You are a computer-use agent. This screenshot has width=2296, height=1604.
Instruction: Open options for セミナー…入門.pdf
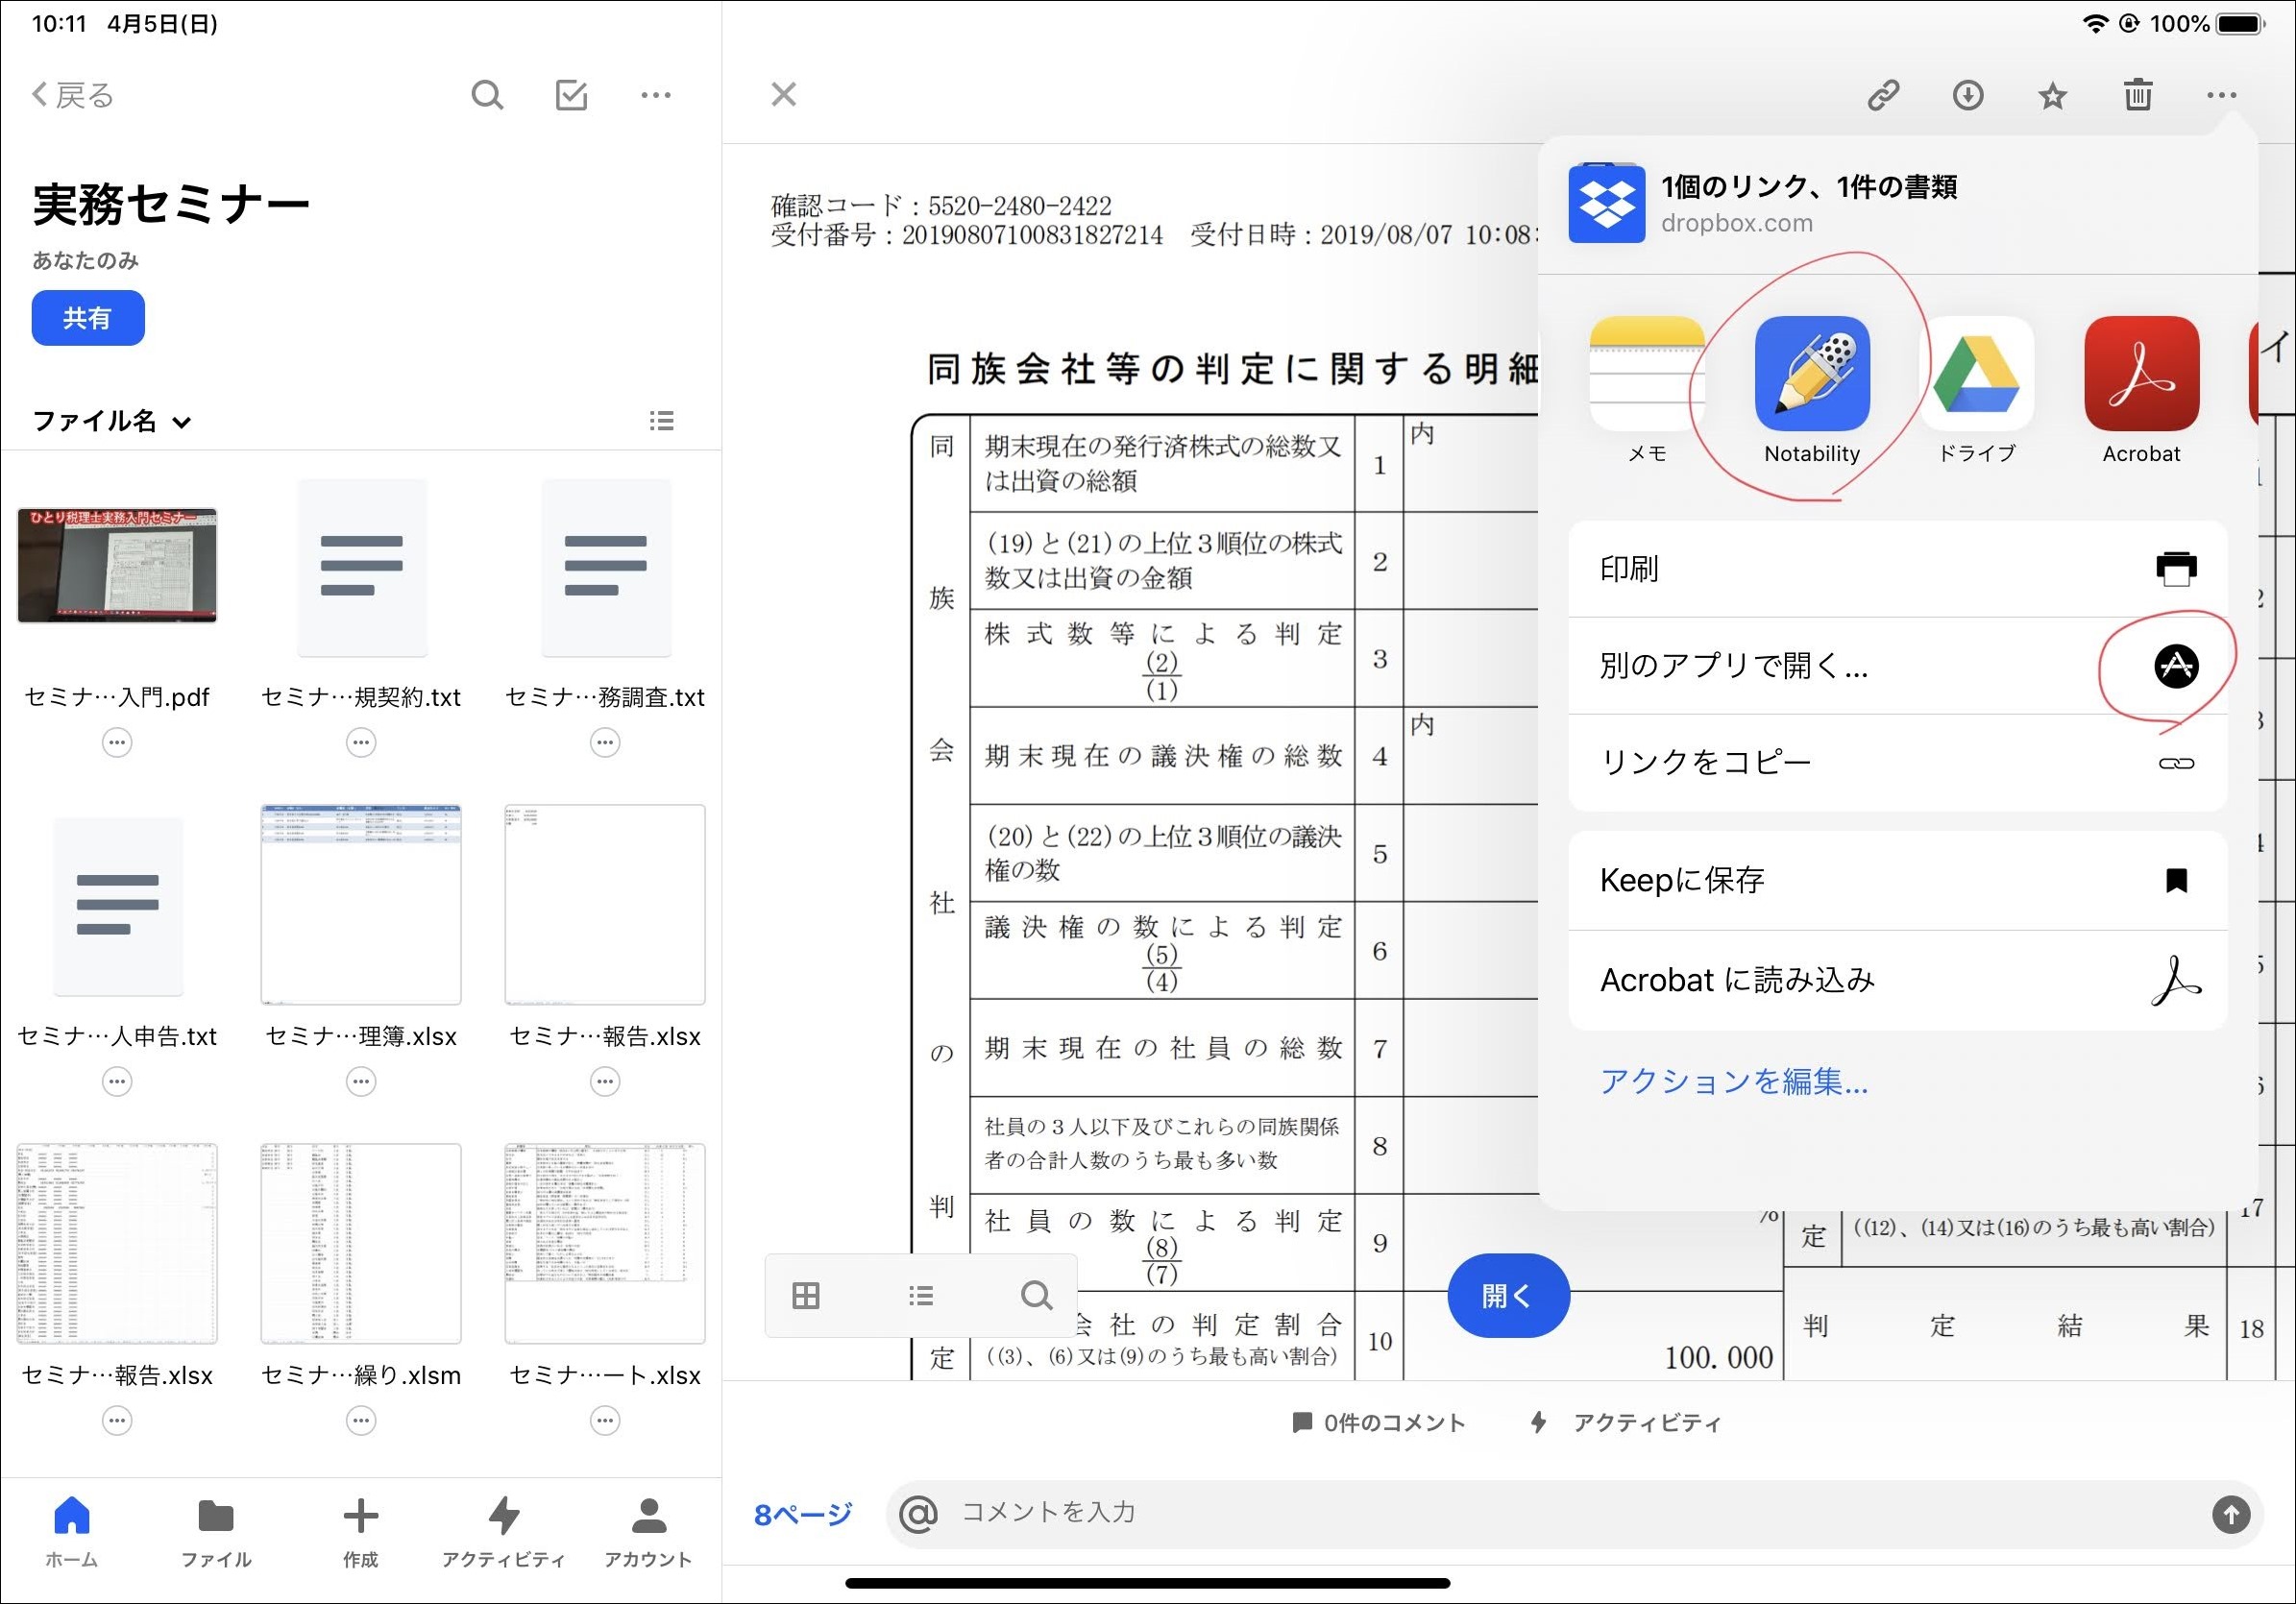(x=117, y=743)
